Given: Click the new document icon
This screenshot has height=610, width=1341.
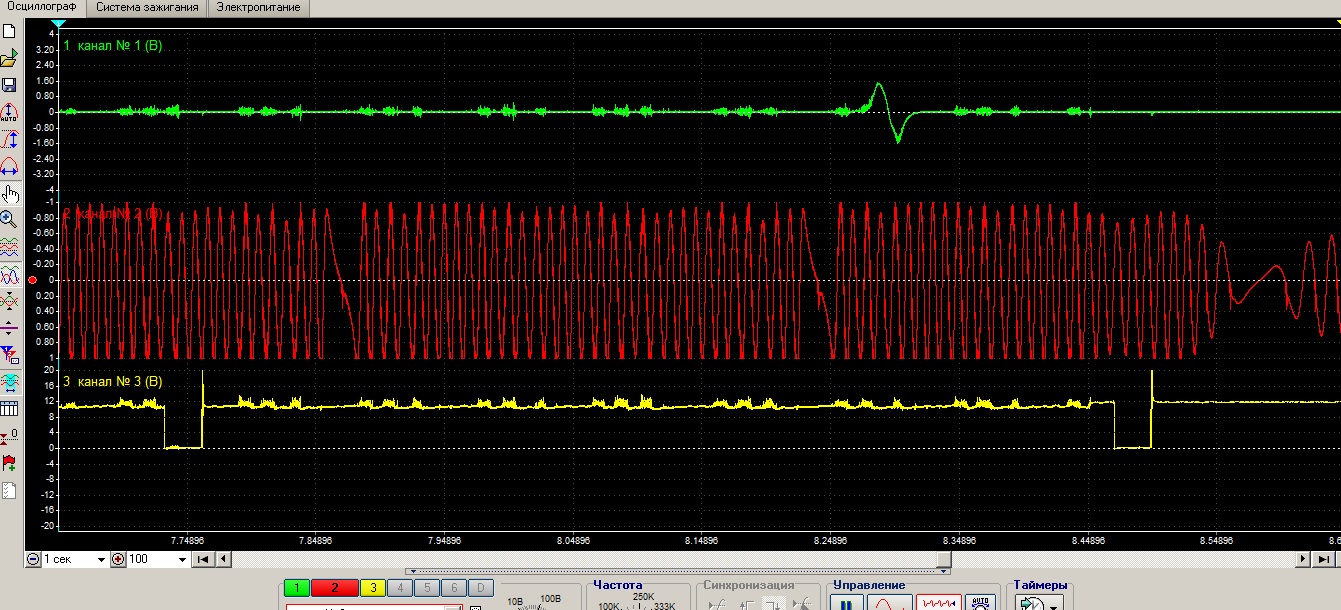Looking at the screenshot, I should pos(9,33).
